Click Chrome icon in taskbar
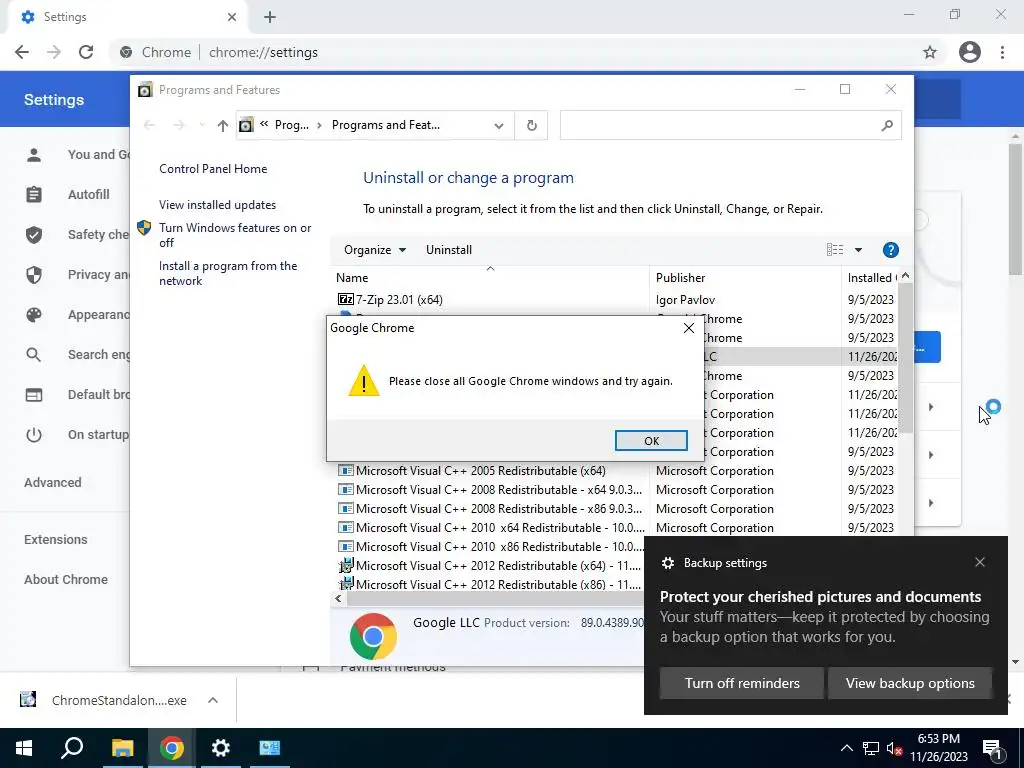The height and width of the screenshot is (768, 1024). pos(171,748)
